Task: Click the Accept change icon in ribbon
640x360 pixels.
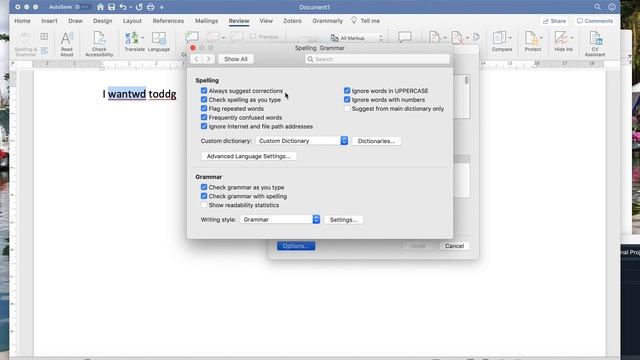Action: (434, 38)
